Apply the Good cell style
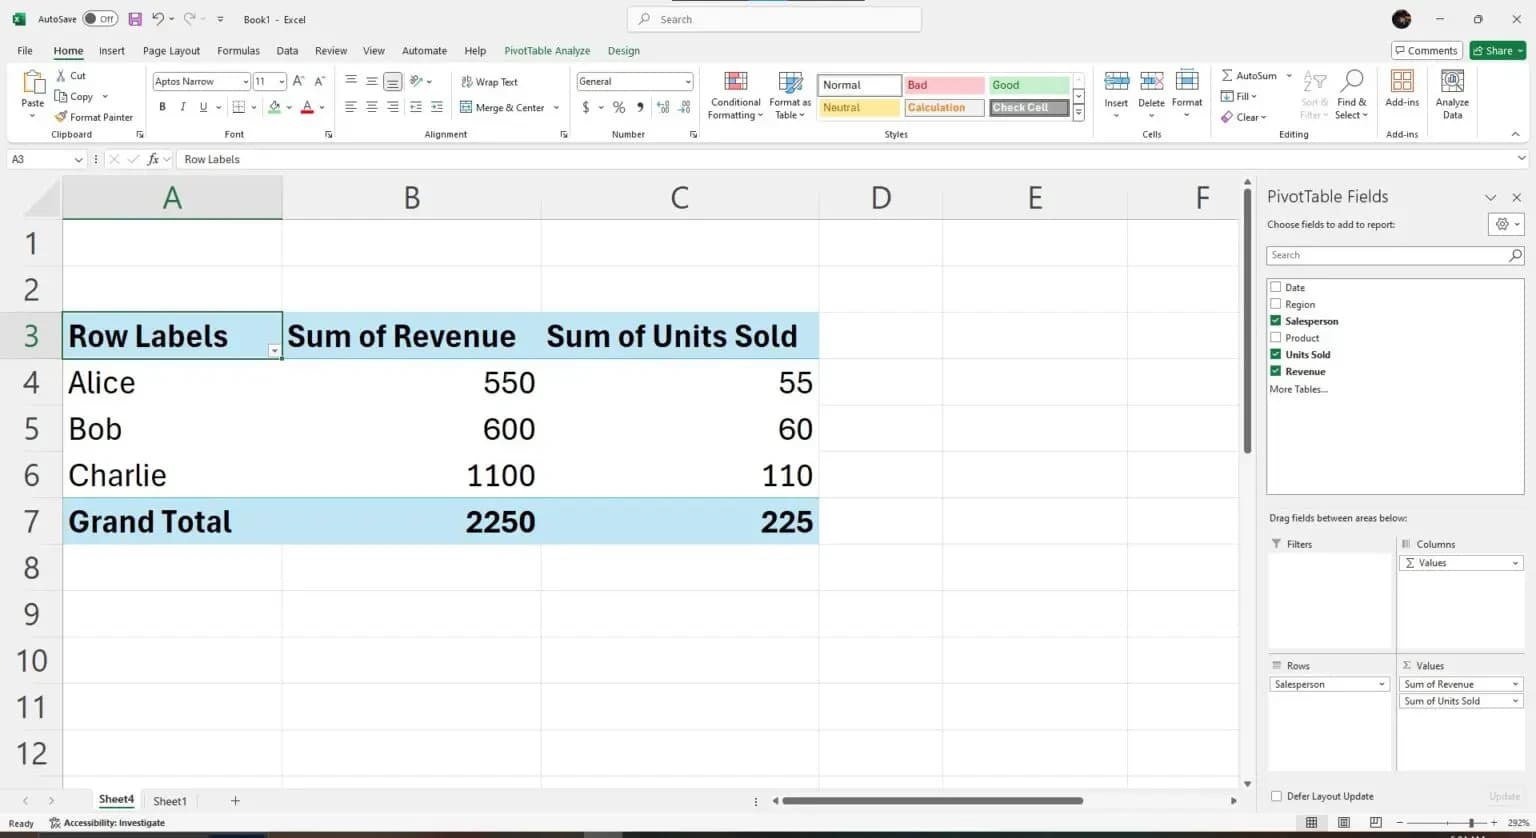1536x838 pixels. 1029,85
